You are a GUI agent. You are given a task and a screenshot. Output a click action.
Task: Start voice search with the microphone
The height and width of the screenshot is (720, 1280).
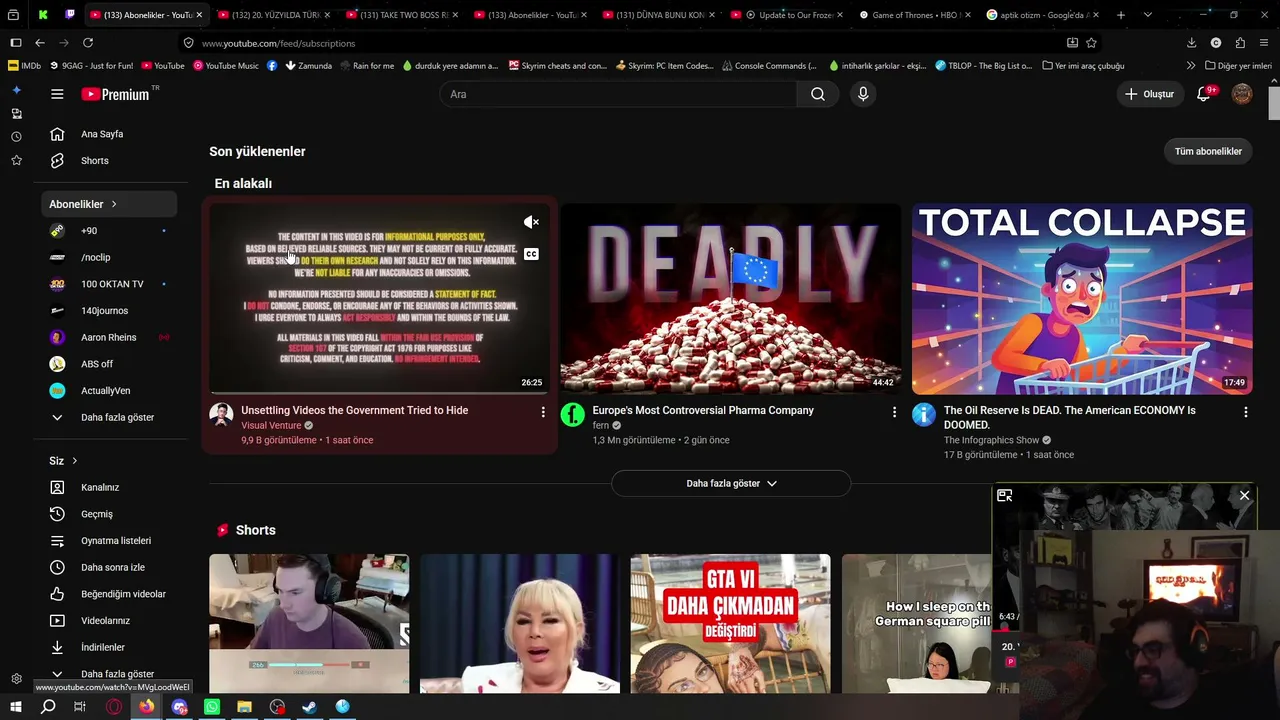coord(863,94)
